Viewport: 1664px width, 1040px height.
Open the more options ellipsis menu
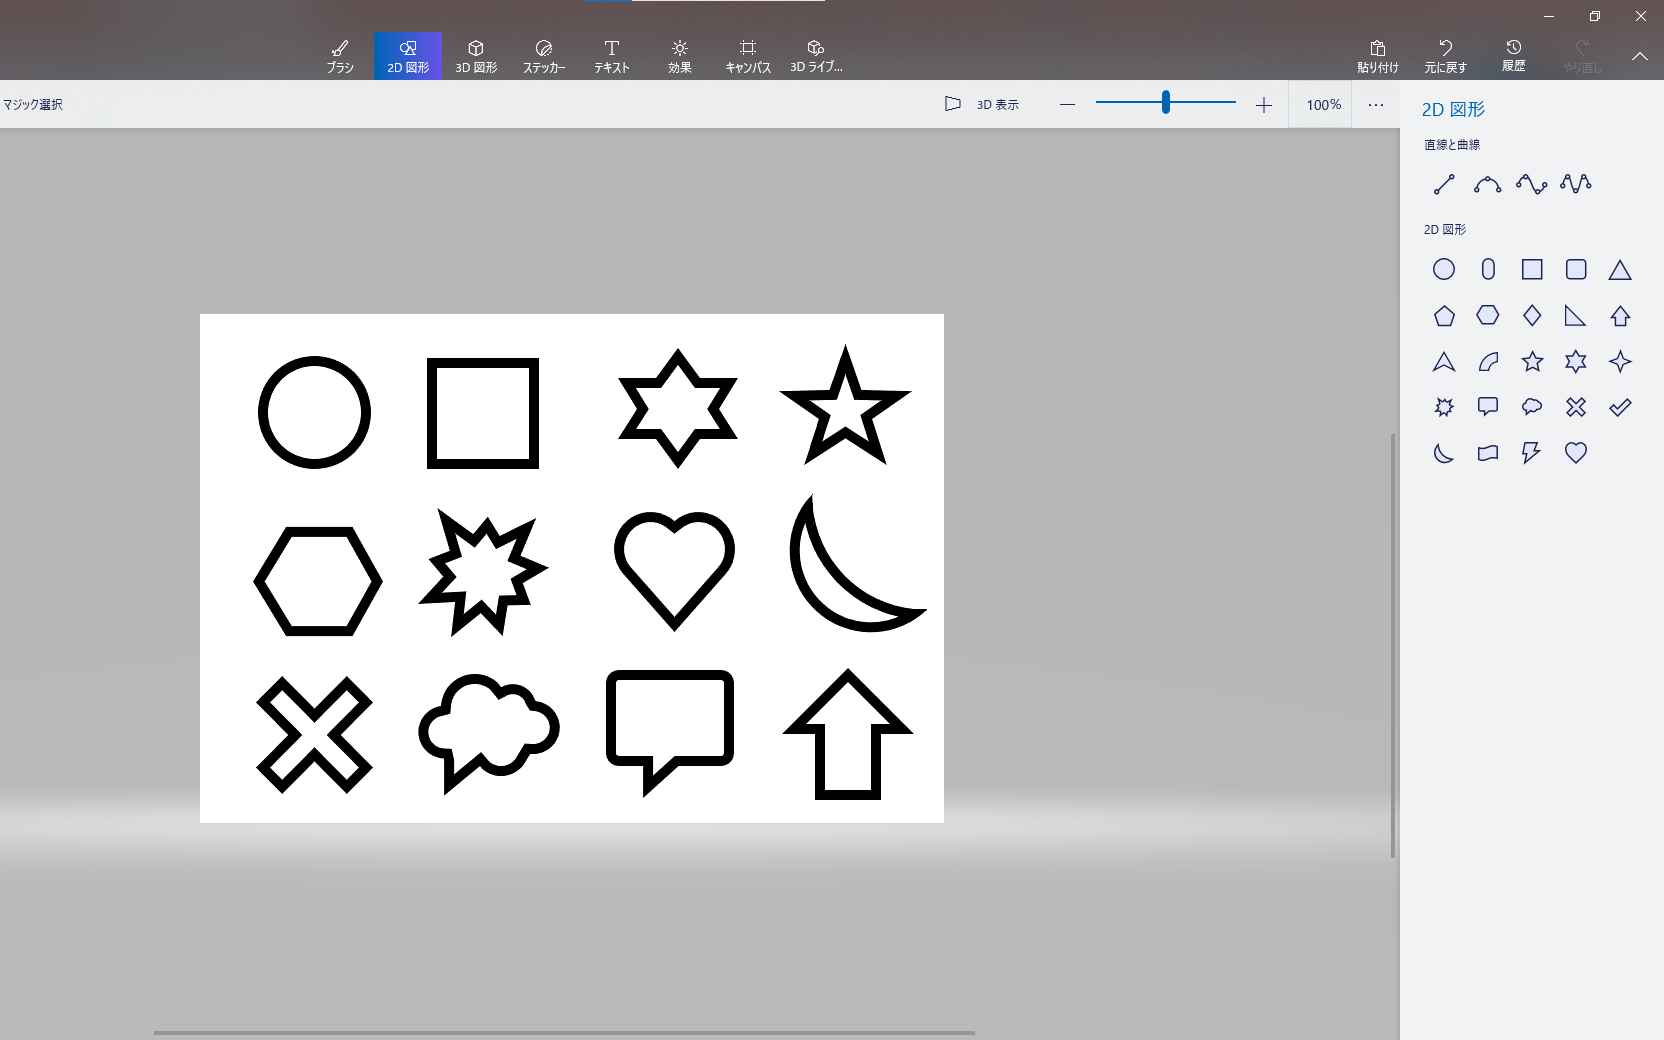point(1376,105)
